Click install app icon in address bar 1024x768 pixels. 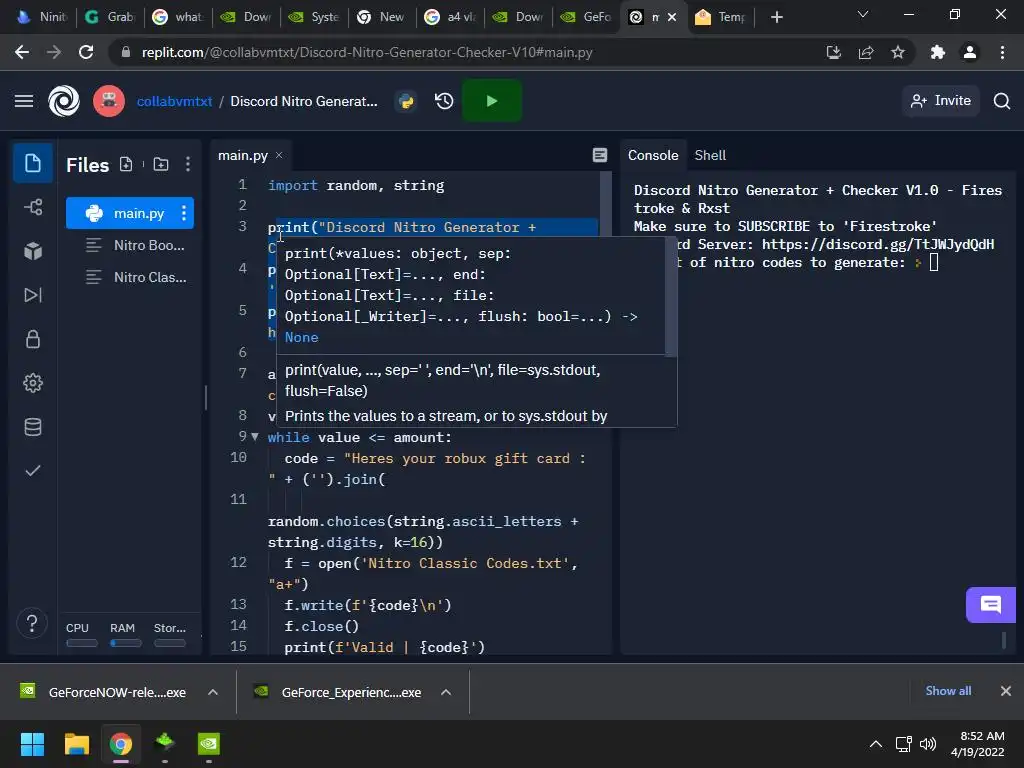pyautogui.click(x=834, y=52)
